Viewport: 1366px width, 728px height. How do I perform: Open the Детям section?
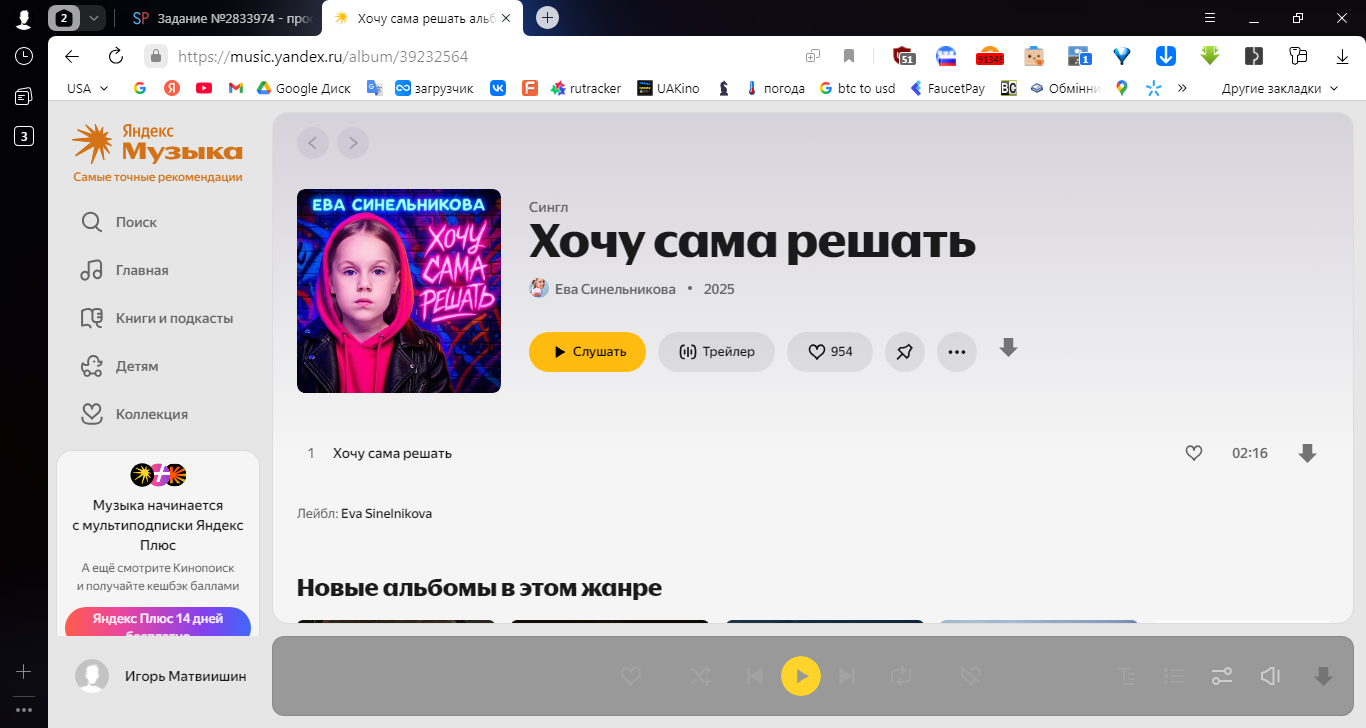pyautogui.click(x=120, y=366)
